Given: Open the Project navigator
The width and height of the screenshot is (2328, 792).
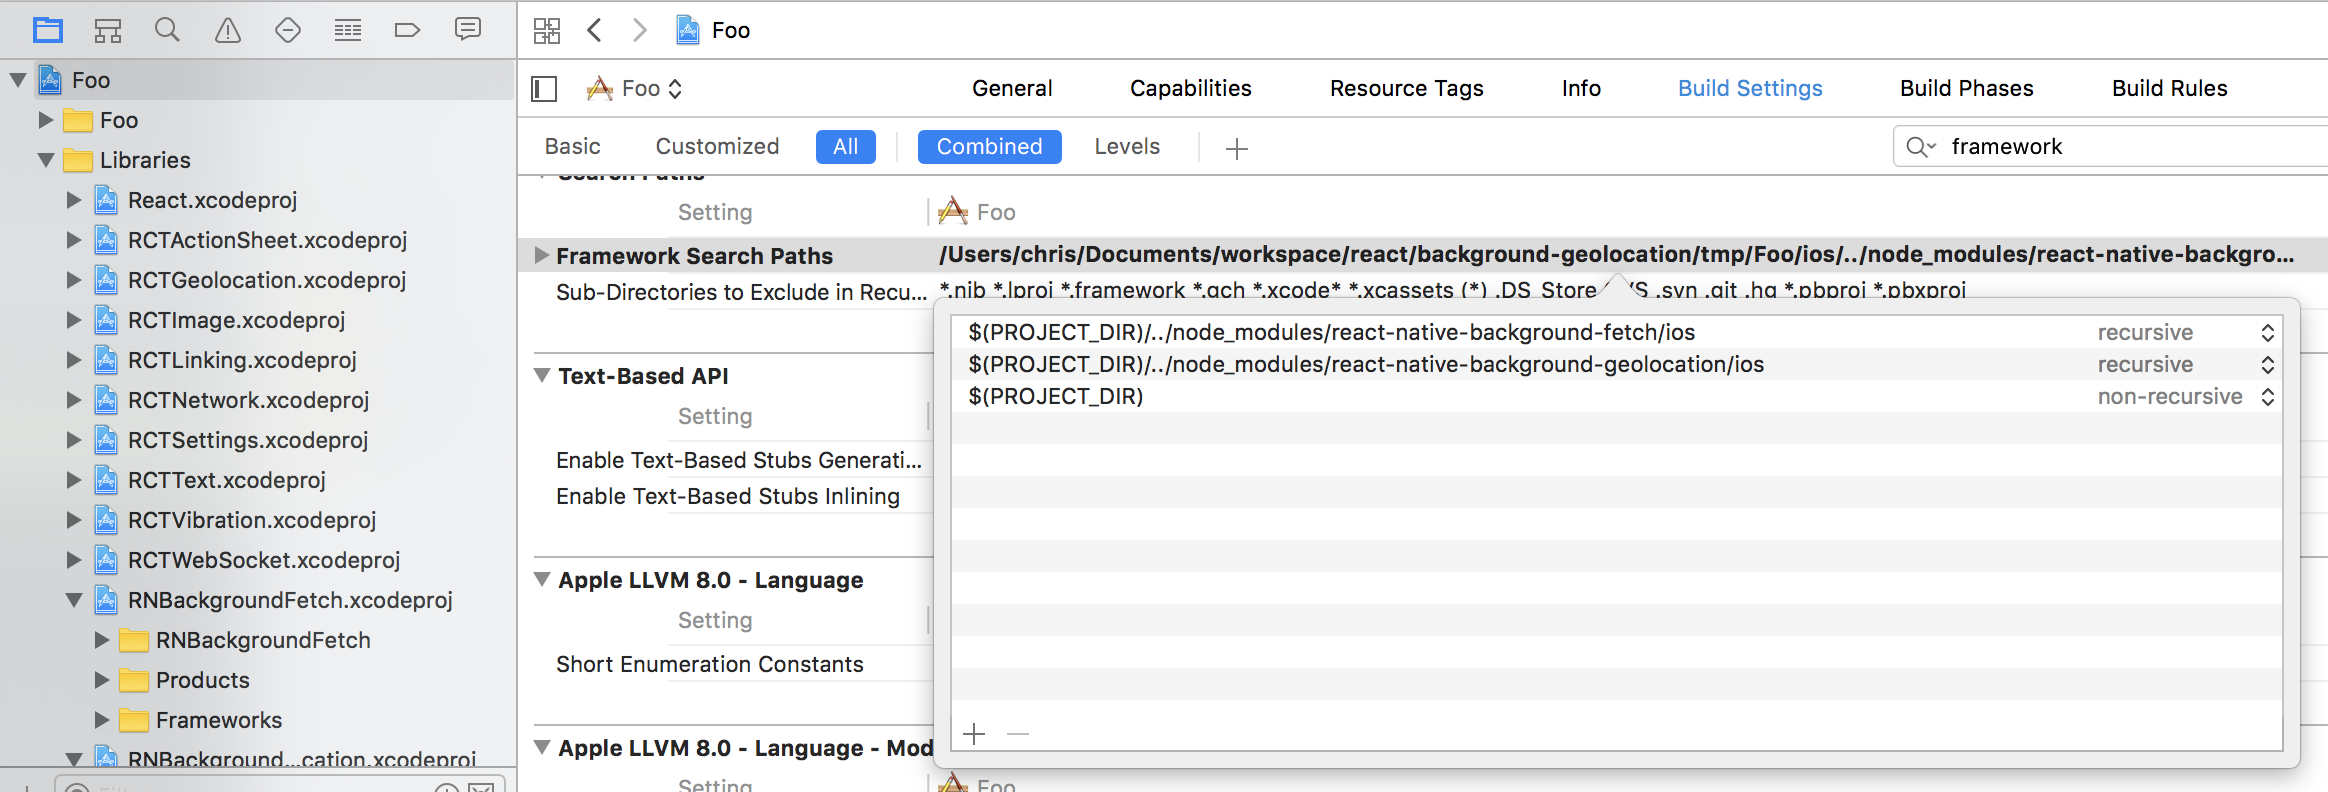Looking at the screenshot, I should 47,30.
